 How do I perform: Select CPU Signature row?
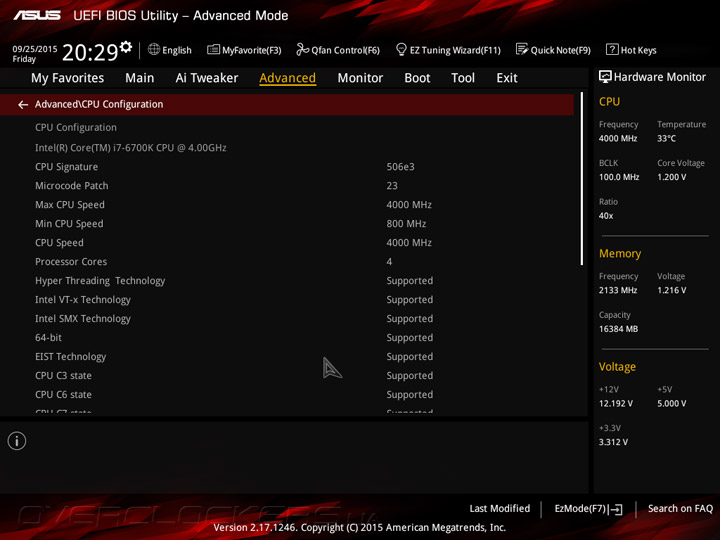(287, 167)
